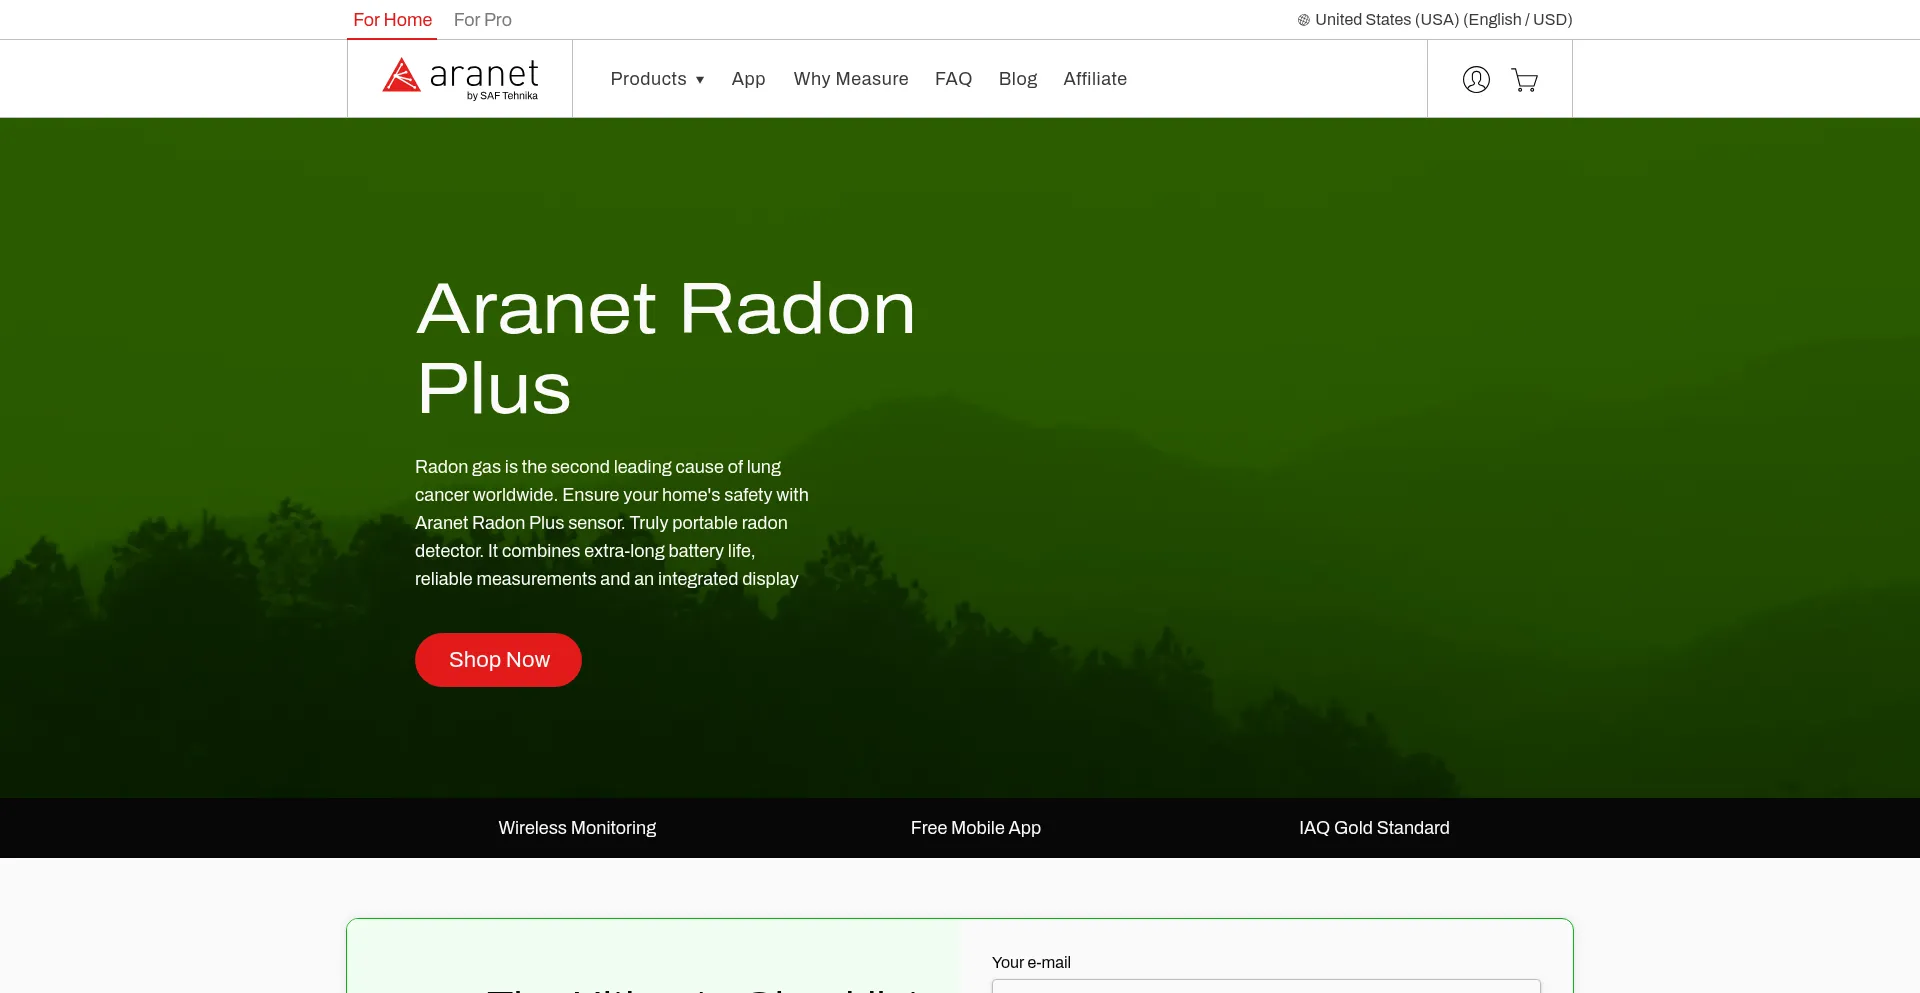Open the App menu item
The width and height of the screenshot is (1920, 993).
(x=748, y=79)
